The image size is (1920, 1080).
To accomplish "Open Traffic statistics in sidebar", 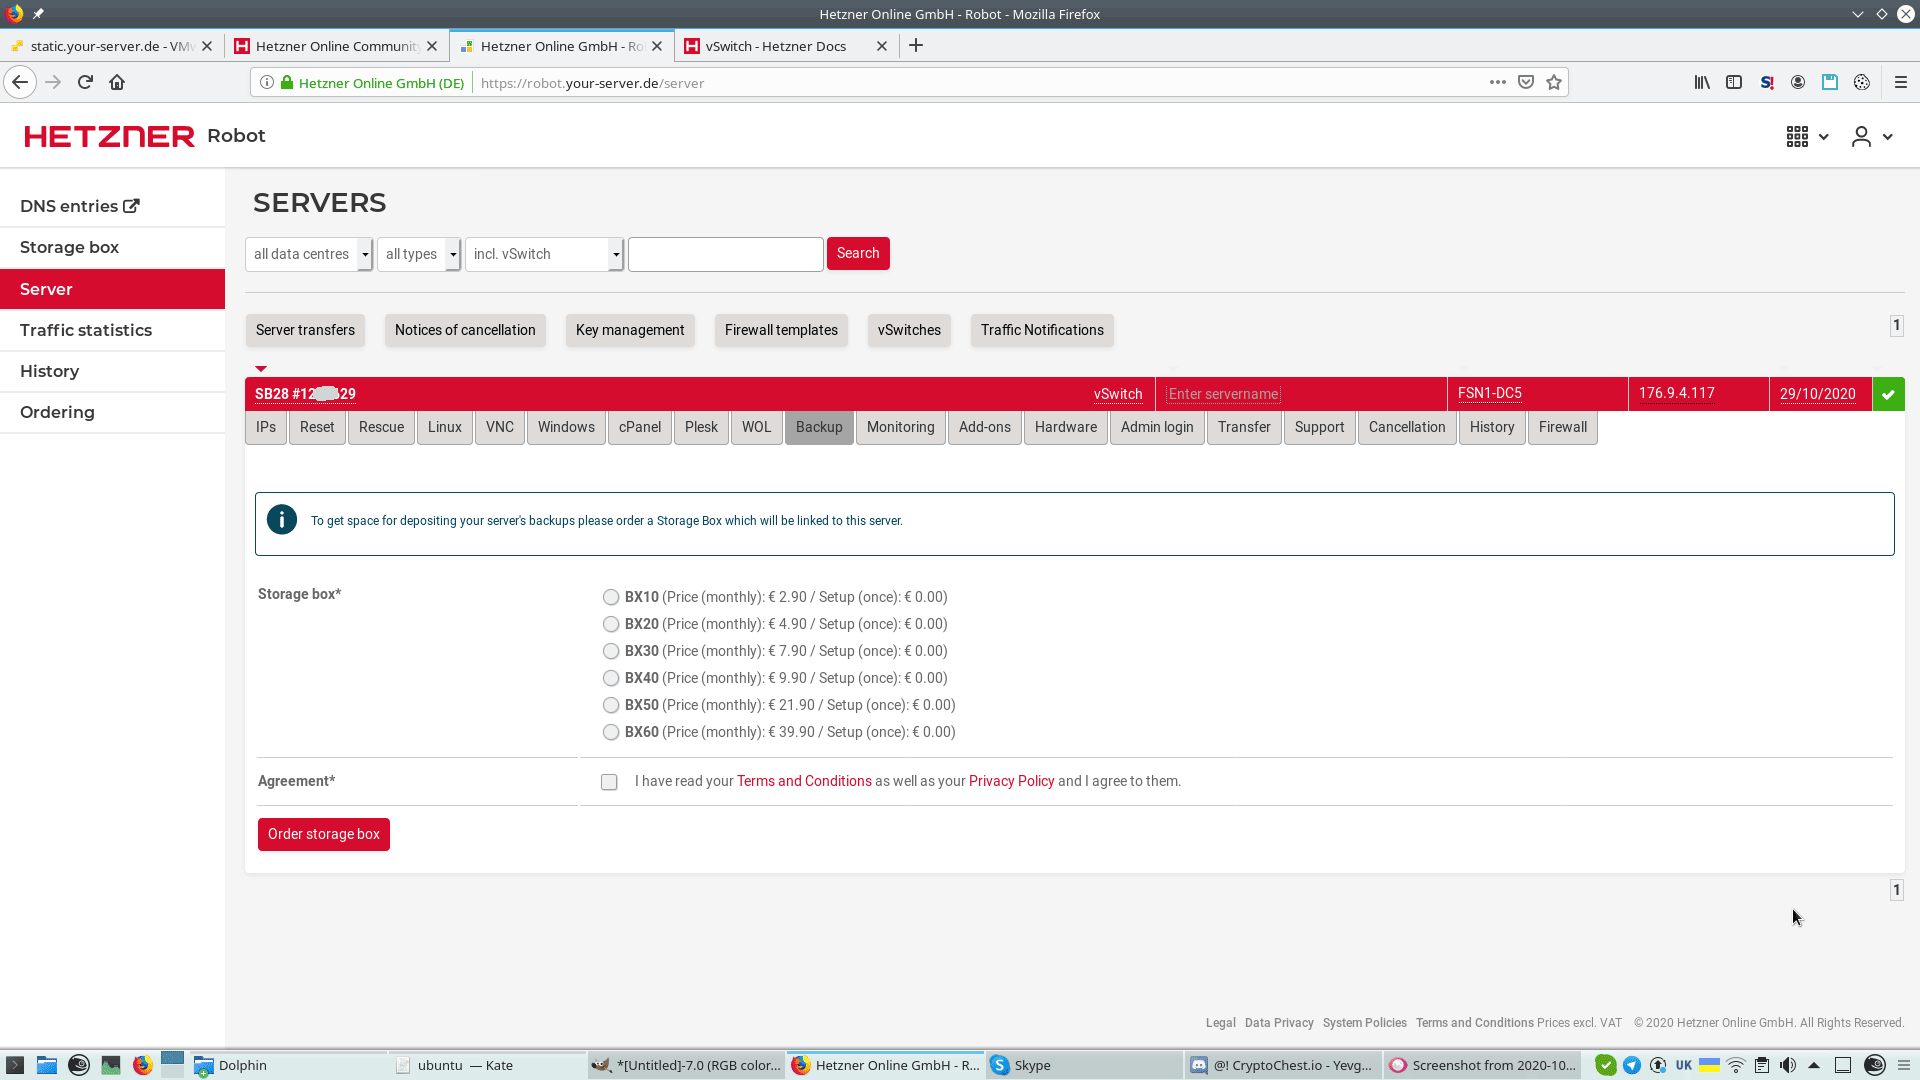I will pos(86,330).
